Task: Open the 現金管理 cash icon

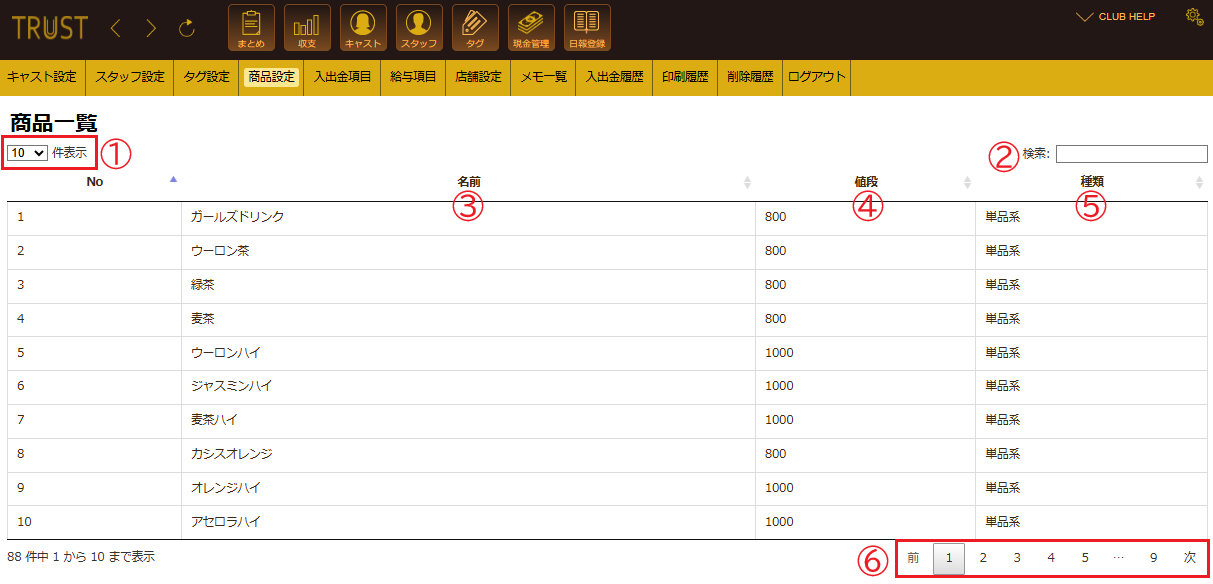Action: [531, 28]
